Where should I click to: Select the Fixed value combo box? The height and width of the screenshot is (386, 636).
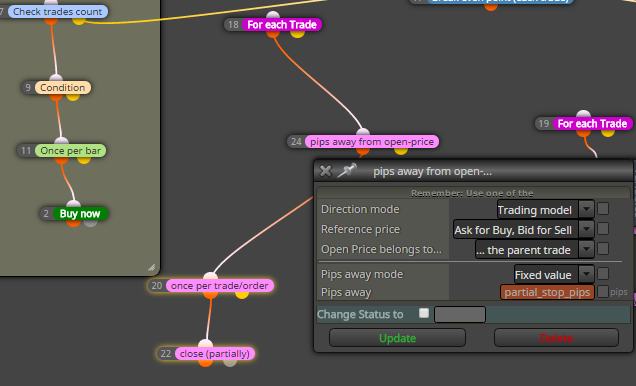tap(554, 274)
